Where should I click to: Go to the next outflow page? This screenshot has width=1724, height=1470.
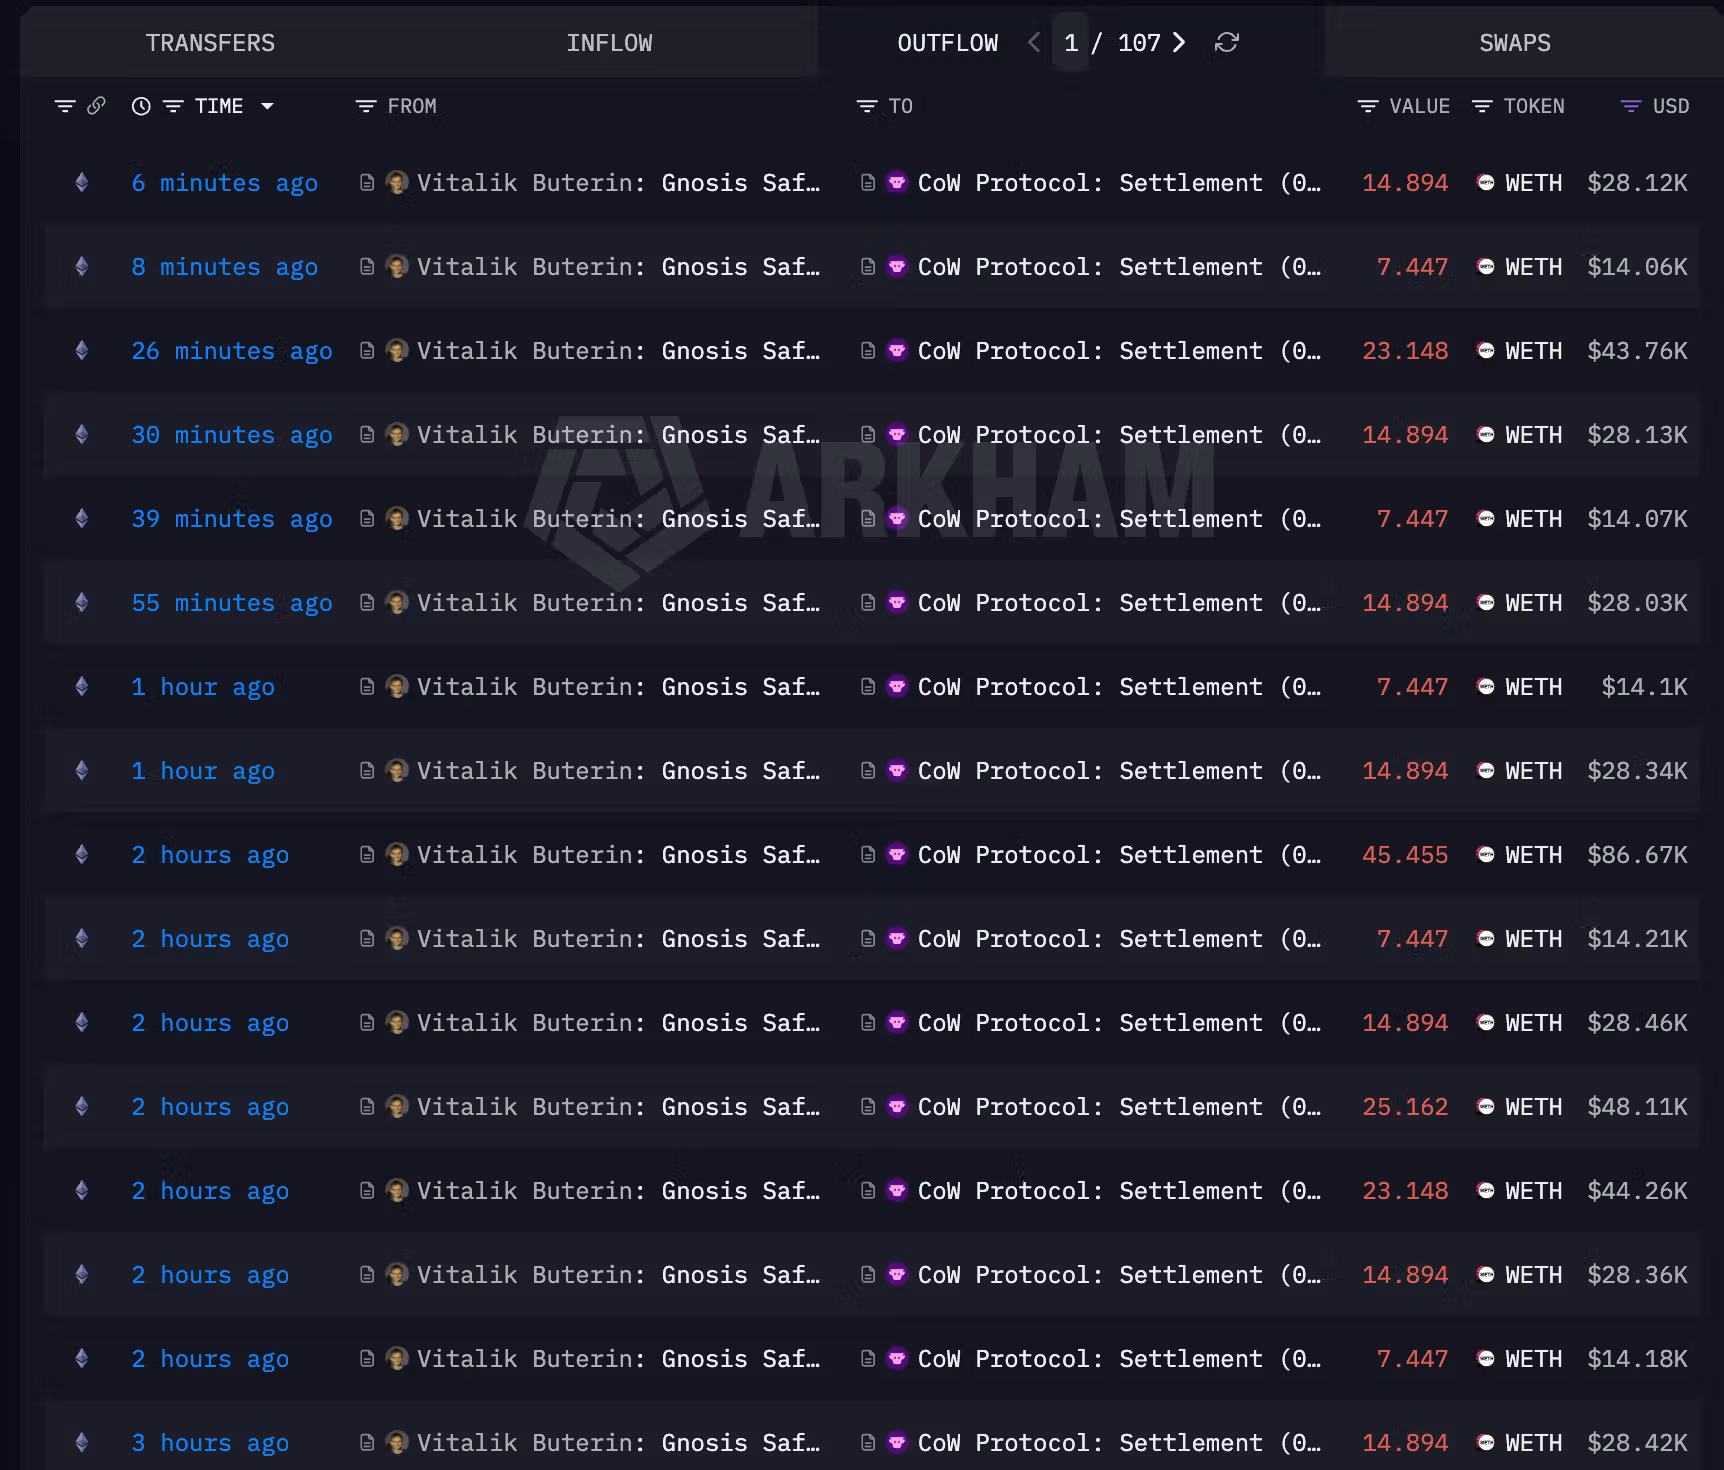[1180, 42]
